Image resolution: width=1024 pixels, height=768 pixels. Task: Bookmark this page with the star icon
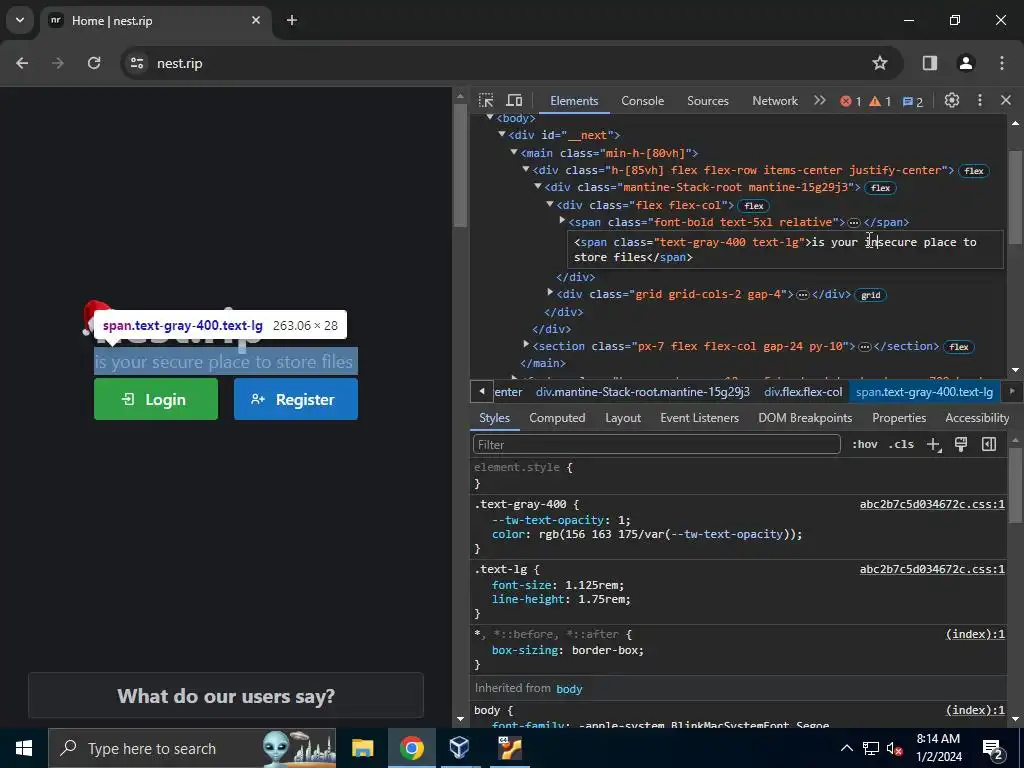click(x=880, y=63)
